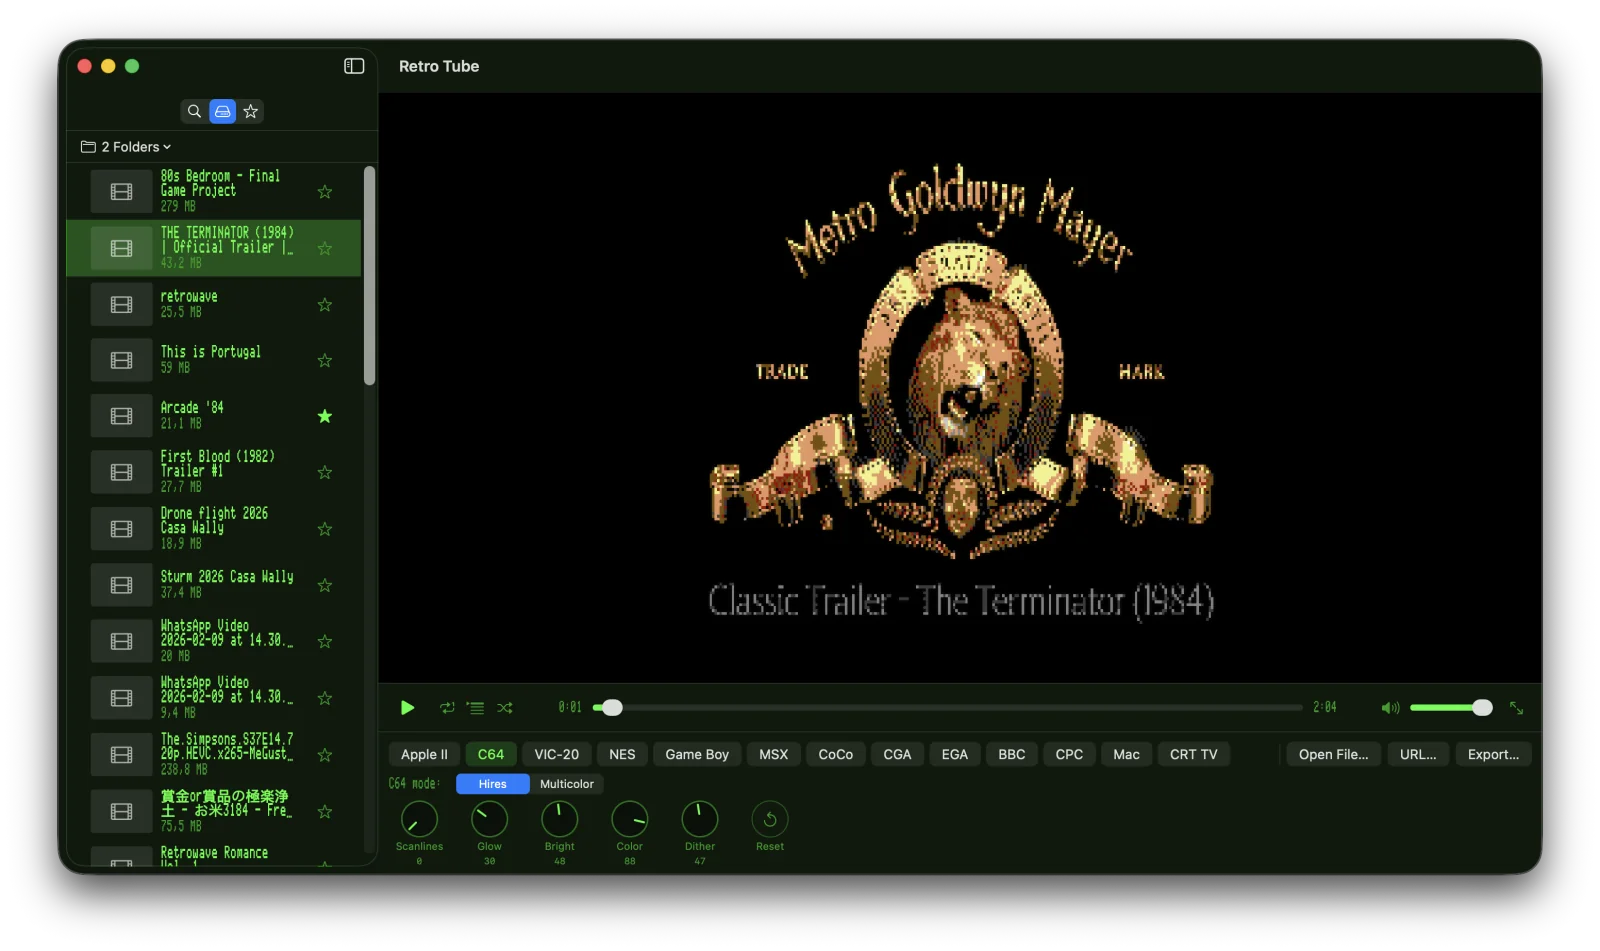The height and width of the screenshot is (951, 1600).
Task: Expand the 2 Folders dropdown
Action: (x=126, y=147)
